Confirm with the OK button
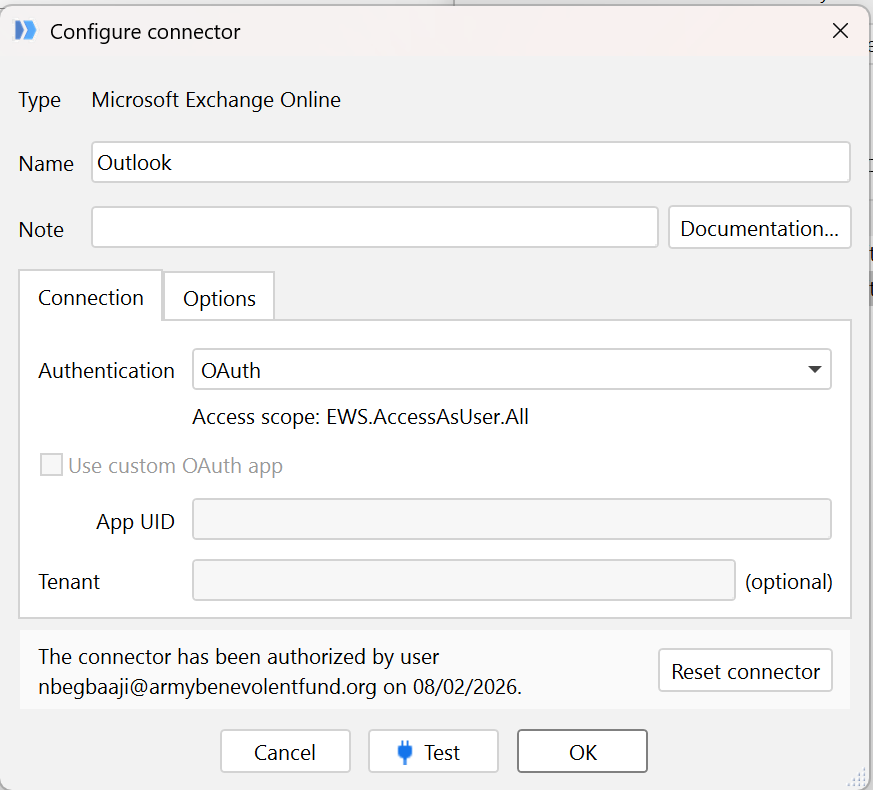Screen dimensions: 873x790 [582, 752]
